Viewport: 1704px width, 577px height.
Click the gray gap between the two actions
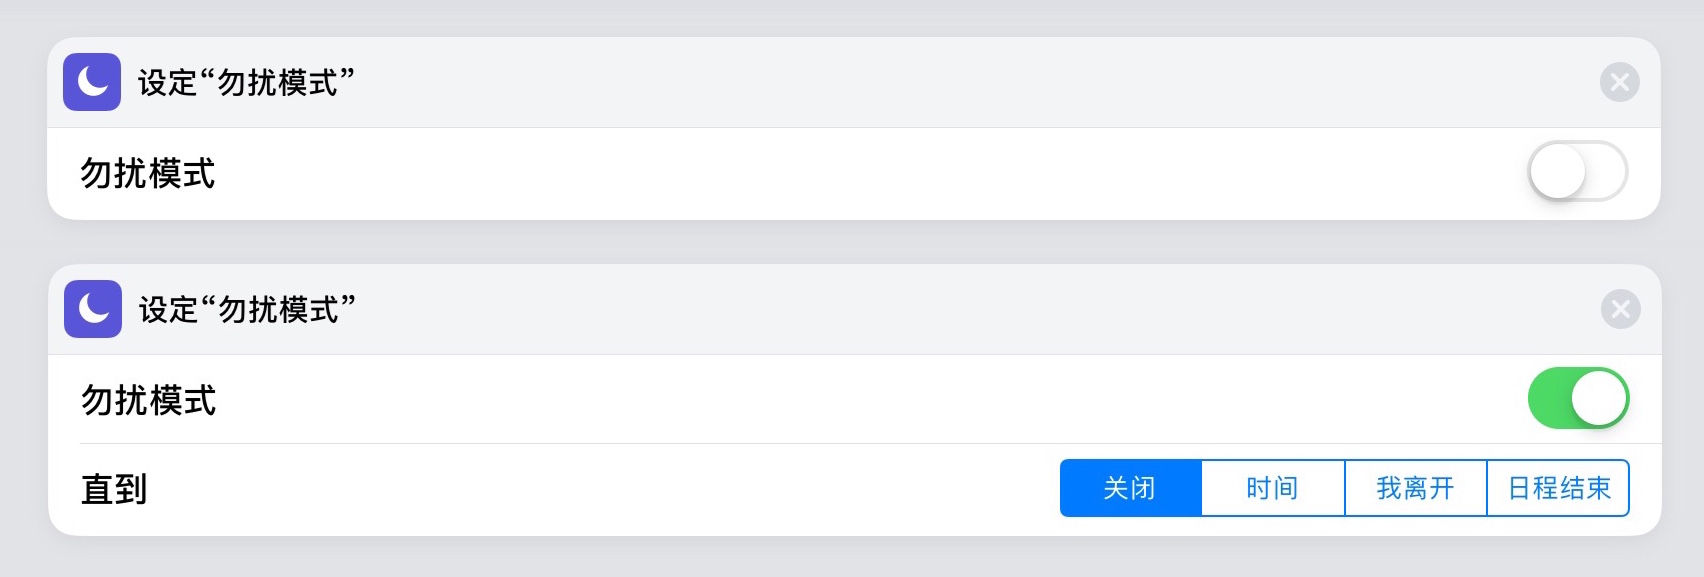pos(852,242)
